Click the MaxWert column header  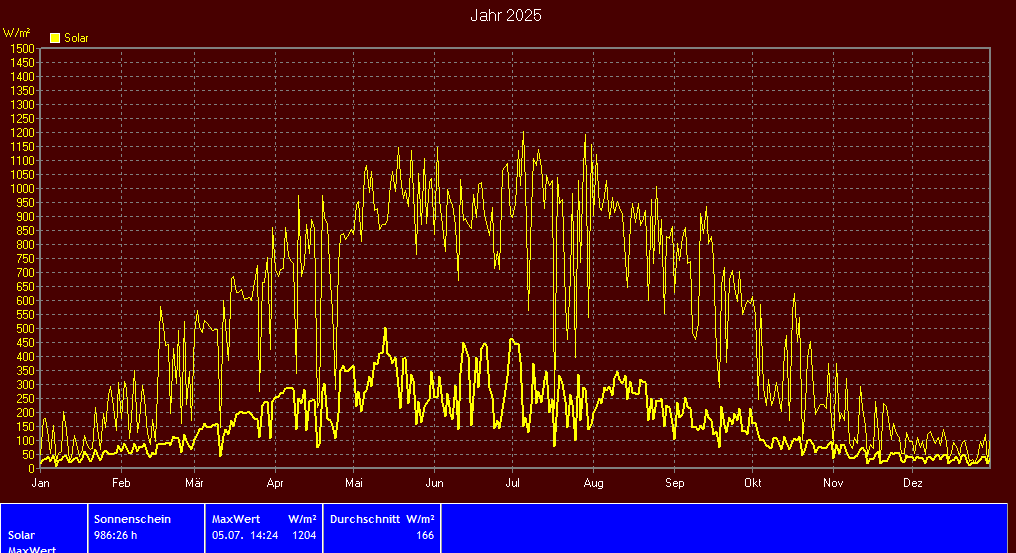pos(236,519)
